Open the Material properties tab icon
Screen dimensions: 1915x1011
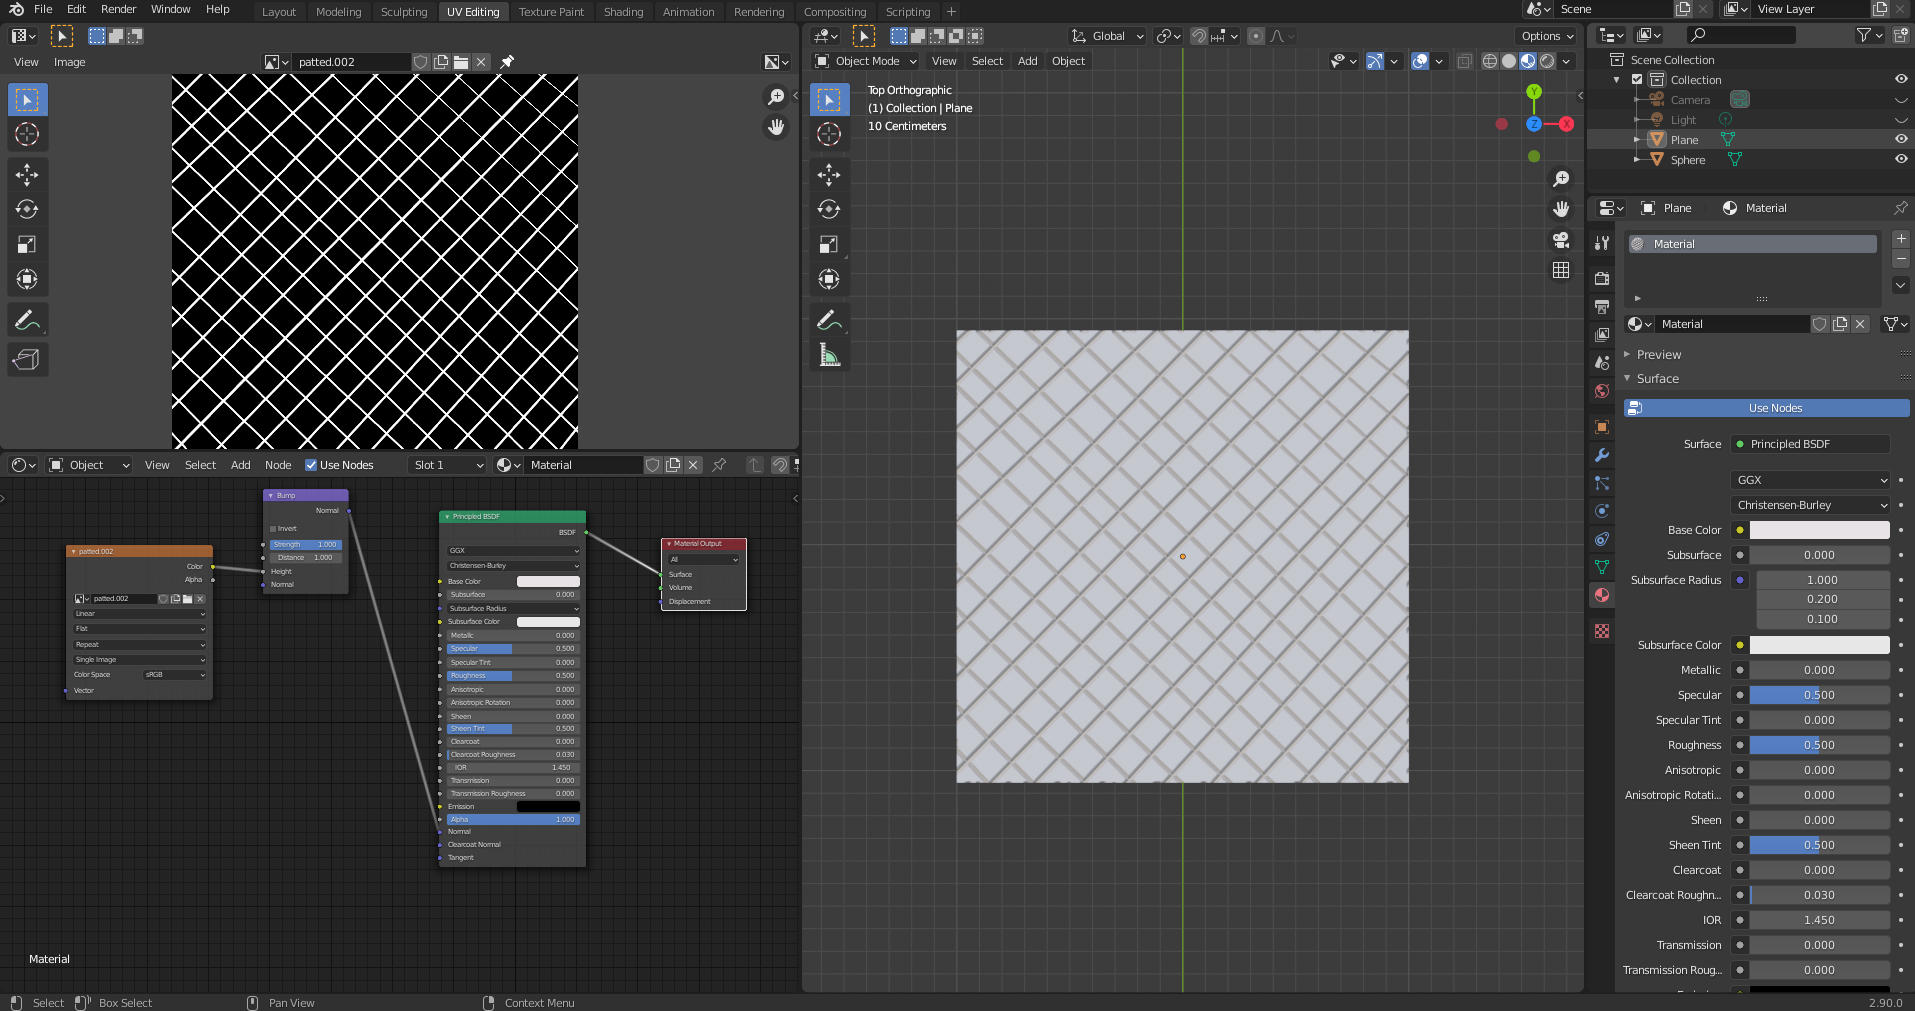point(1602,595)
